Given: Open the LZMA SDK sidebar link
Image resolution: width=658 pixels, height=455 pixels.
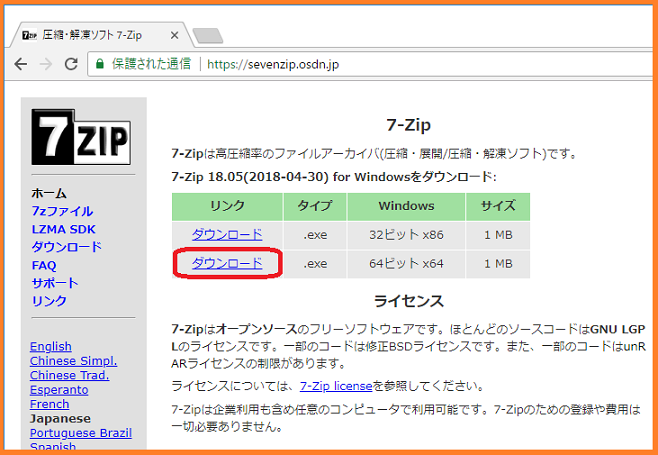Looking at the screenshot, I should (x=63, y=229).
